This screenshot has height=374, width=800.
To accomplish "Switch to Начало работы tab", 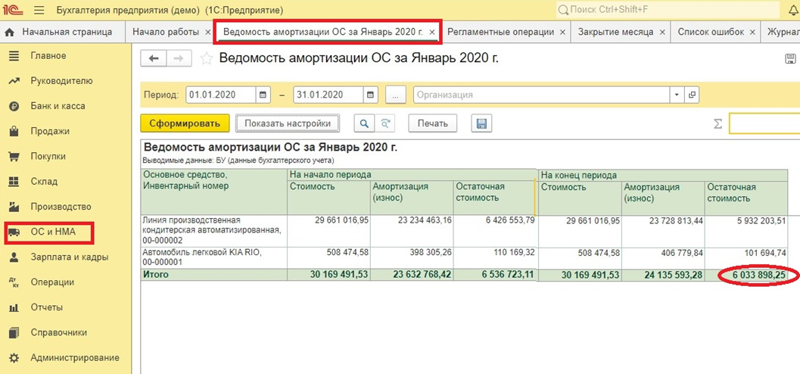I will point(166,32).
